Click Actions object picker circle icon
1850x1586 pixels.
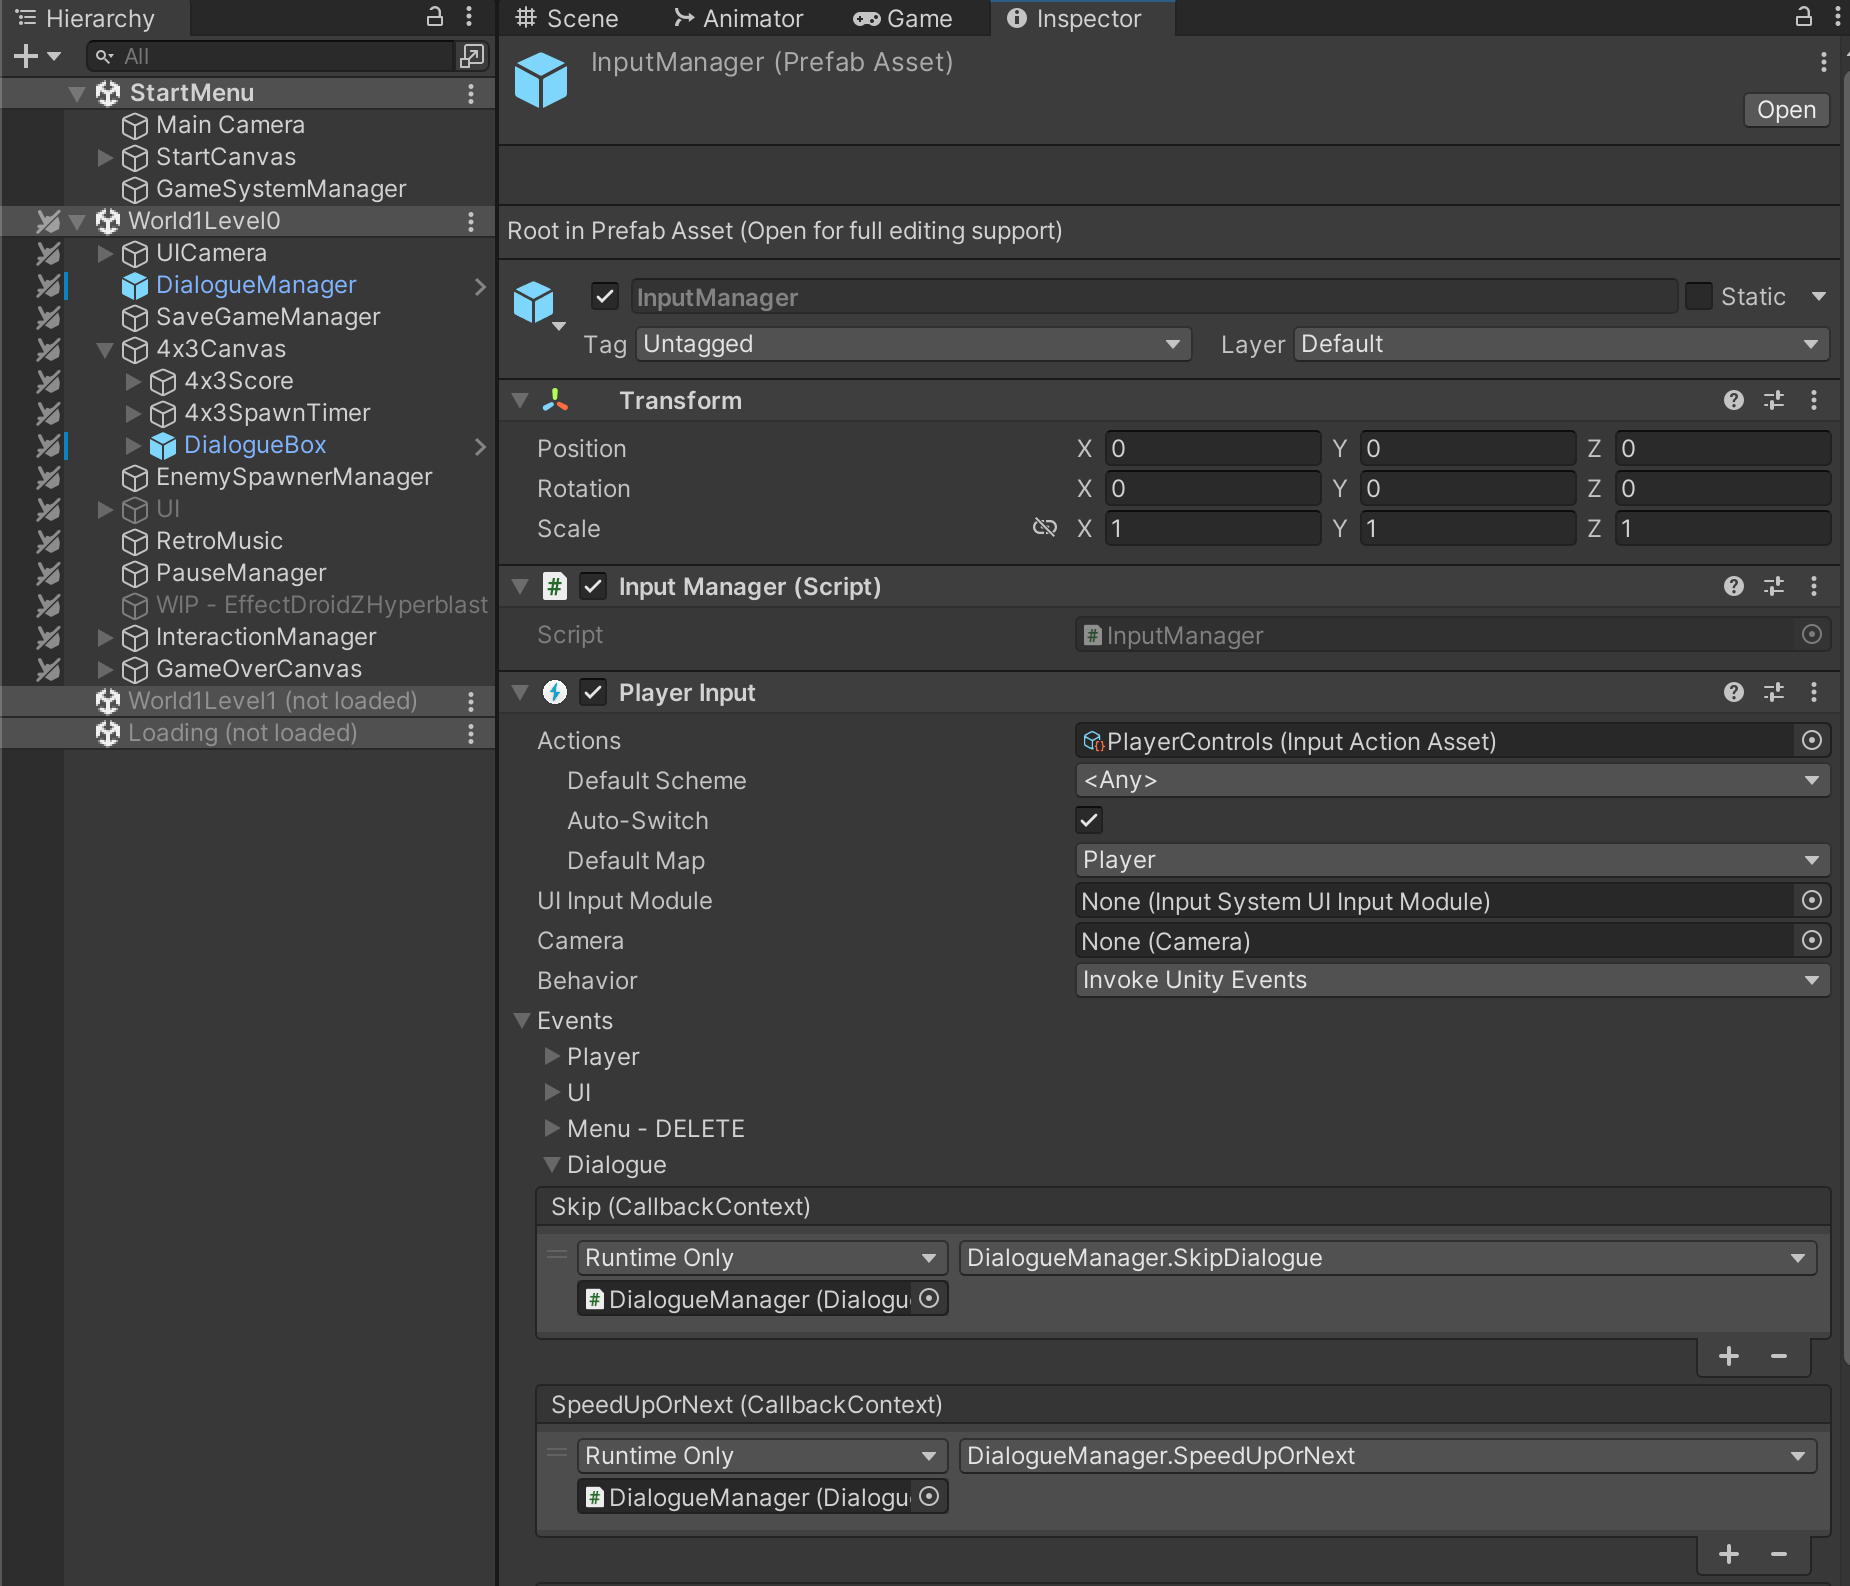point(1811,740)
